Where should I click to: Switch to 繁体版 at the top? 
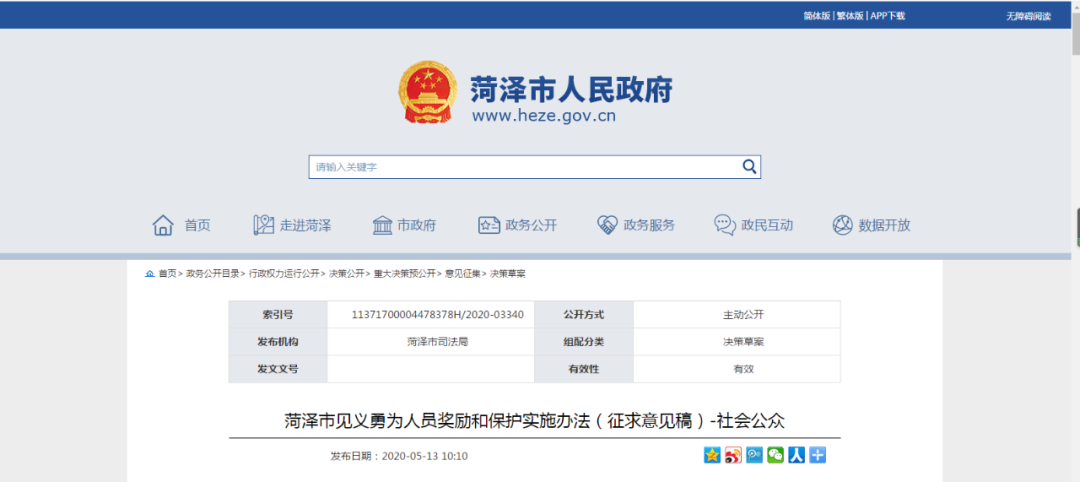point(849,16)
